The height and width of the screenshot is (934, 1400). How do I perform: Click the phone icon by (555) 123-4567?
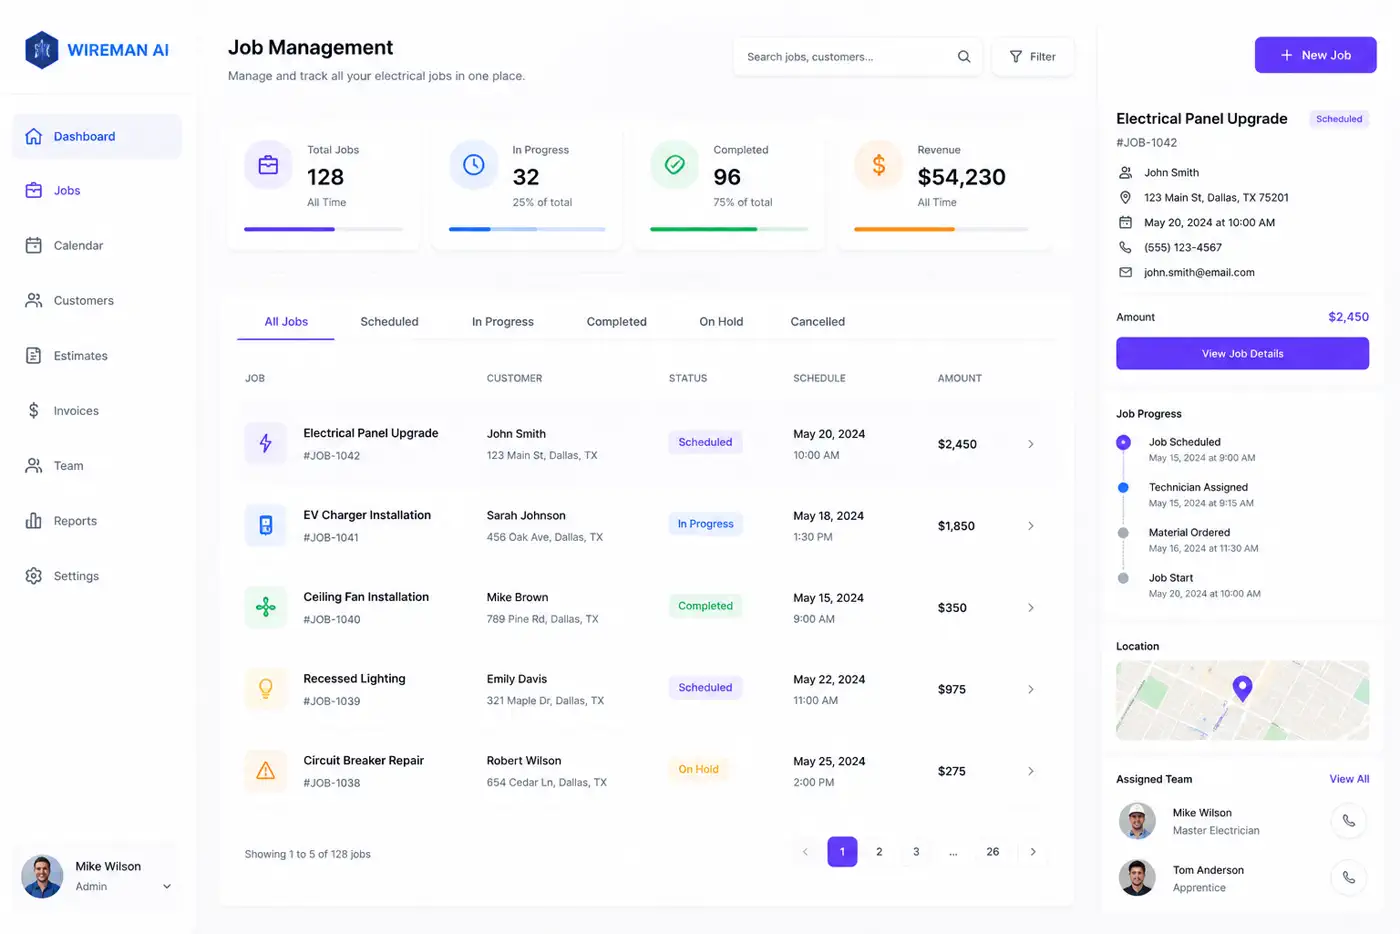[x=1125, y=247]
